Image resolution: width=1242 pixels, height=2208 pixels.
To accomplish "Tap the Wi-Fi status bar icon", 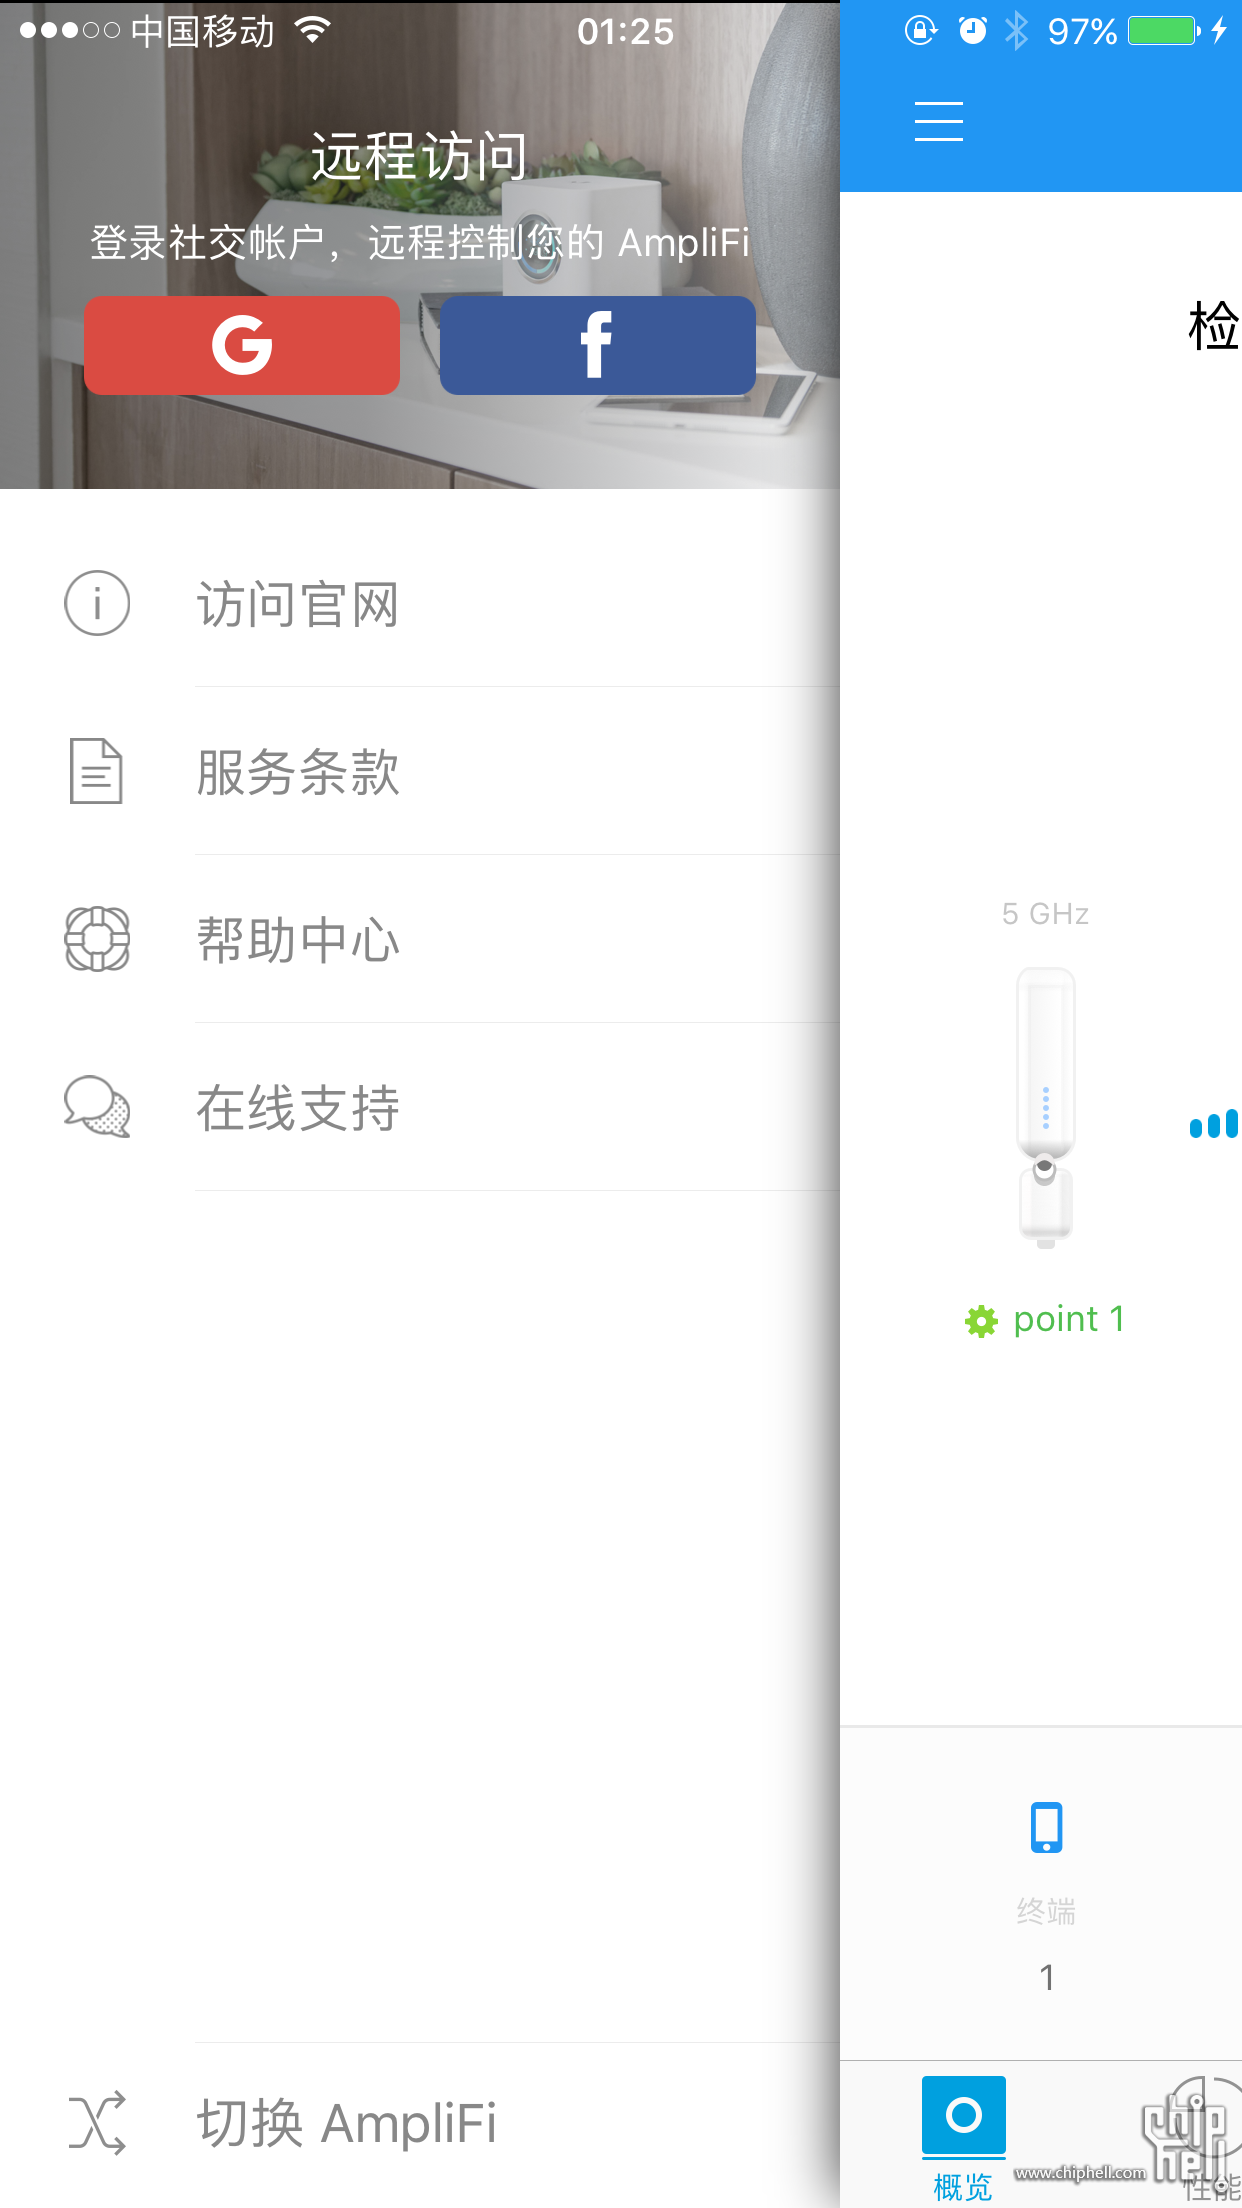I will (x=313, y=31).
